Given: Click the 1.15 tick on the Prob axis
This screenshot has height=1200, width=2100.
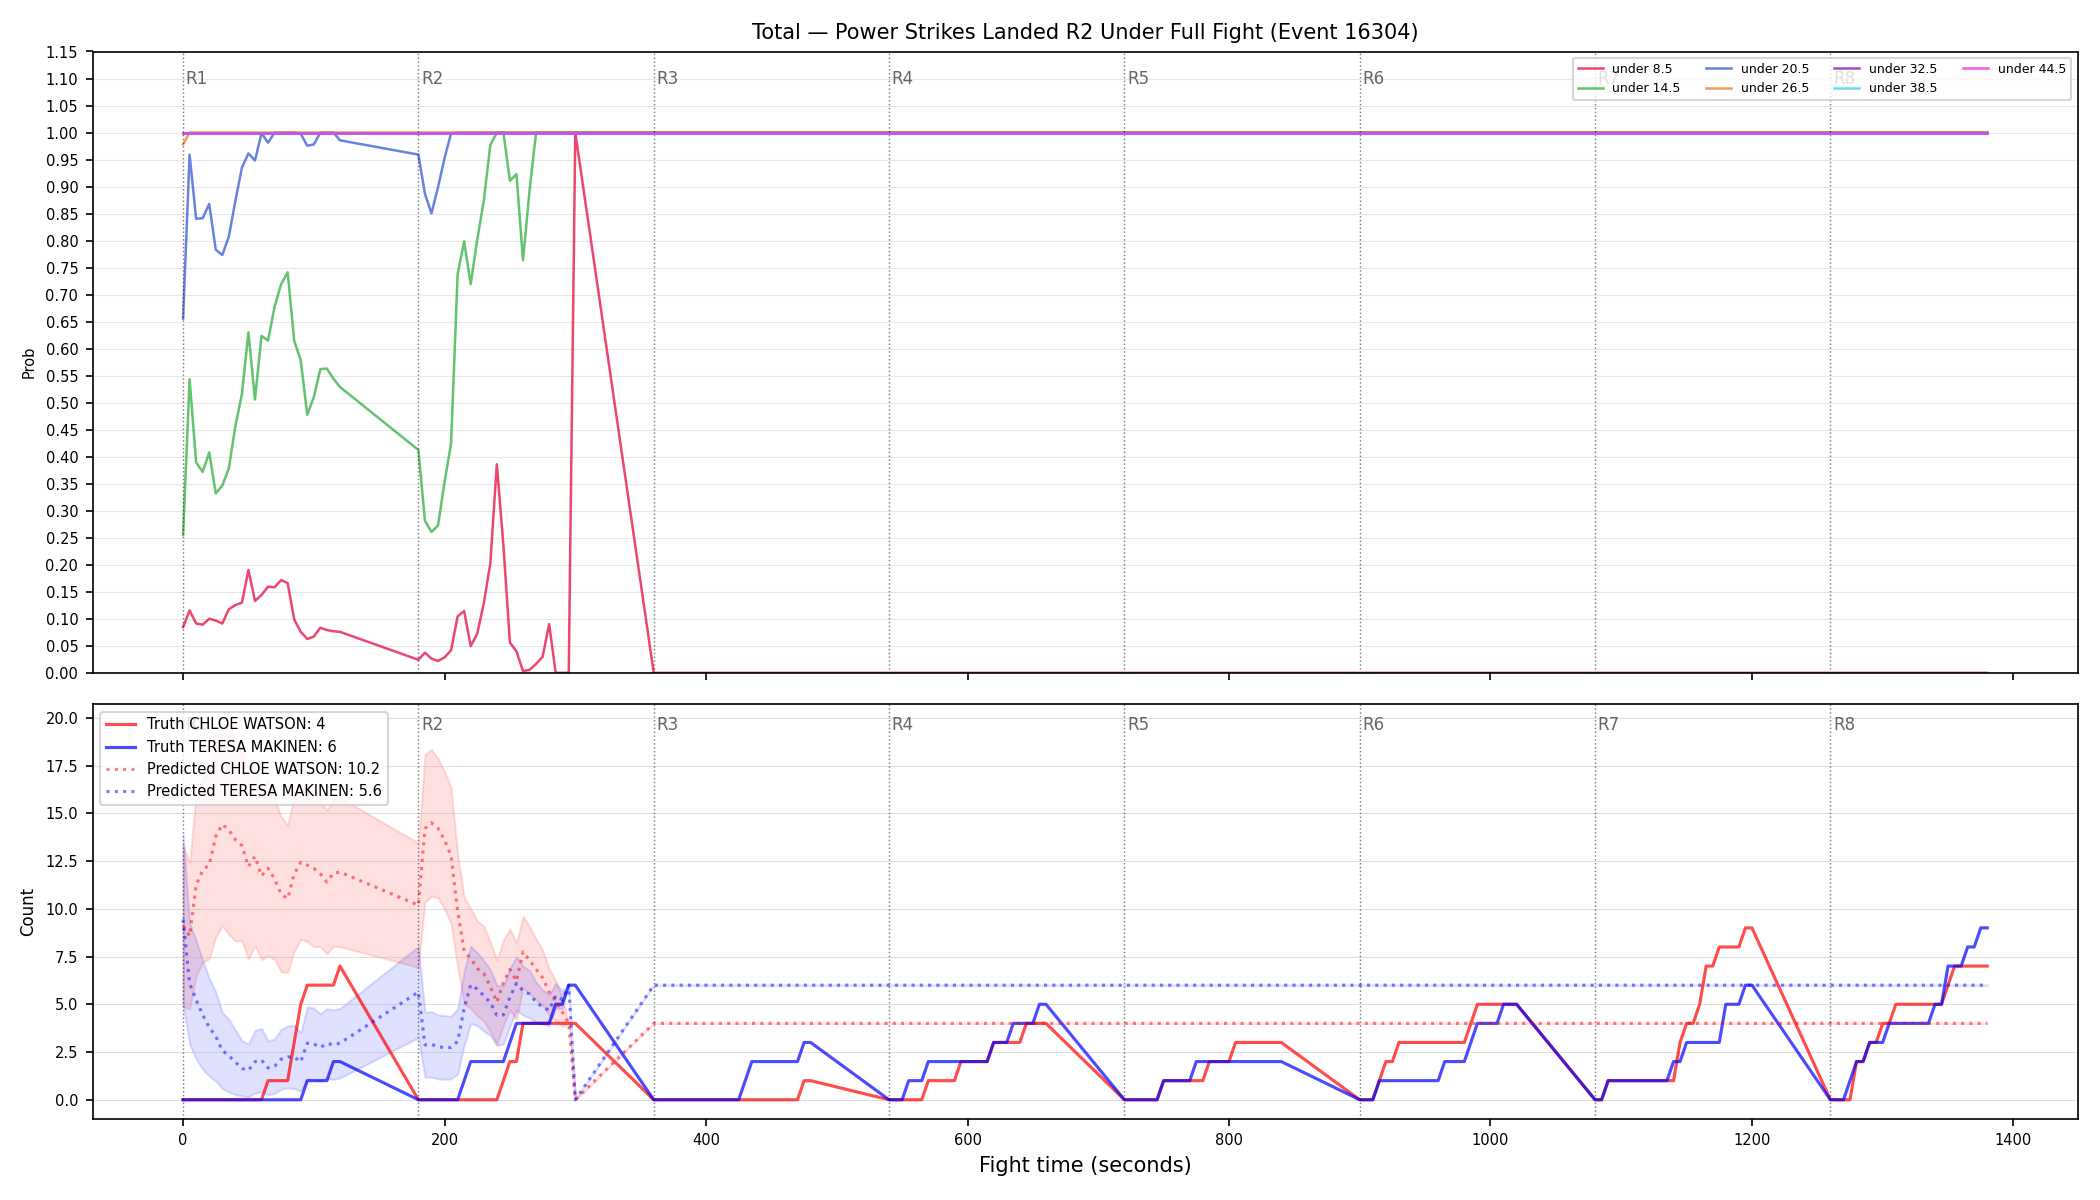Looking at the screenshot, I should coord(62,52).
